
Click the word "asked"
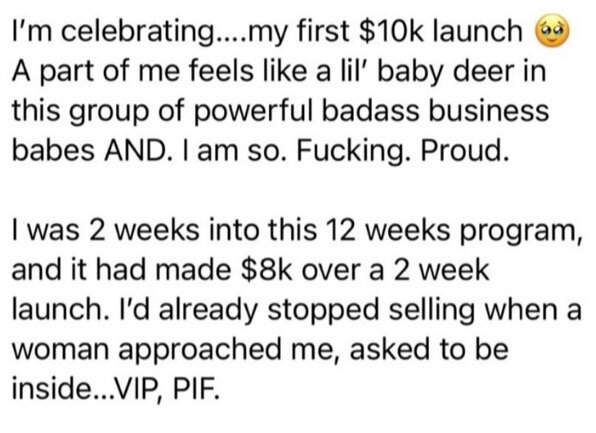[390, 349]
